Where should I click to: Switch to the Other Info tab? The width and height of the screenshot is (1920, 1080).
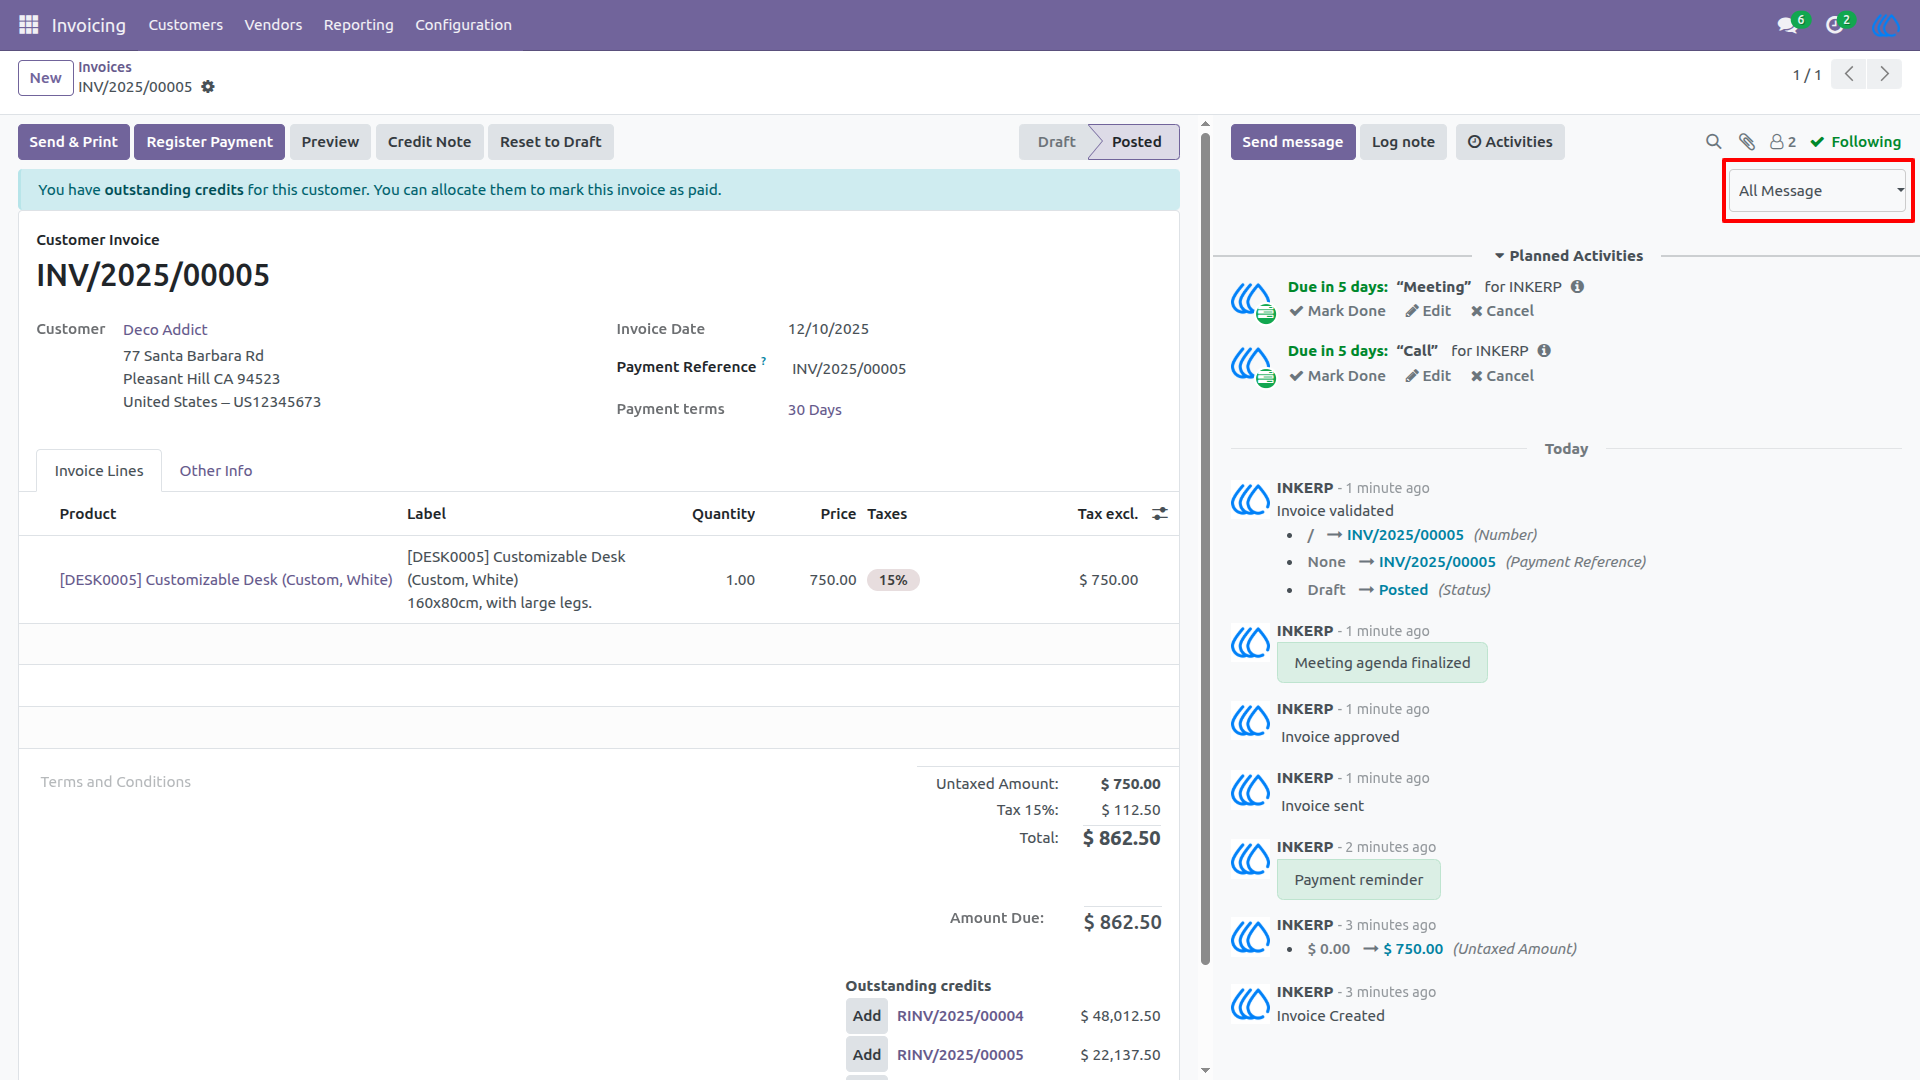[216, 471]
